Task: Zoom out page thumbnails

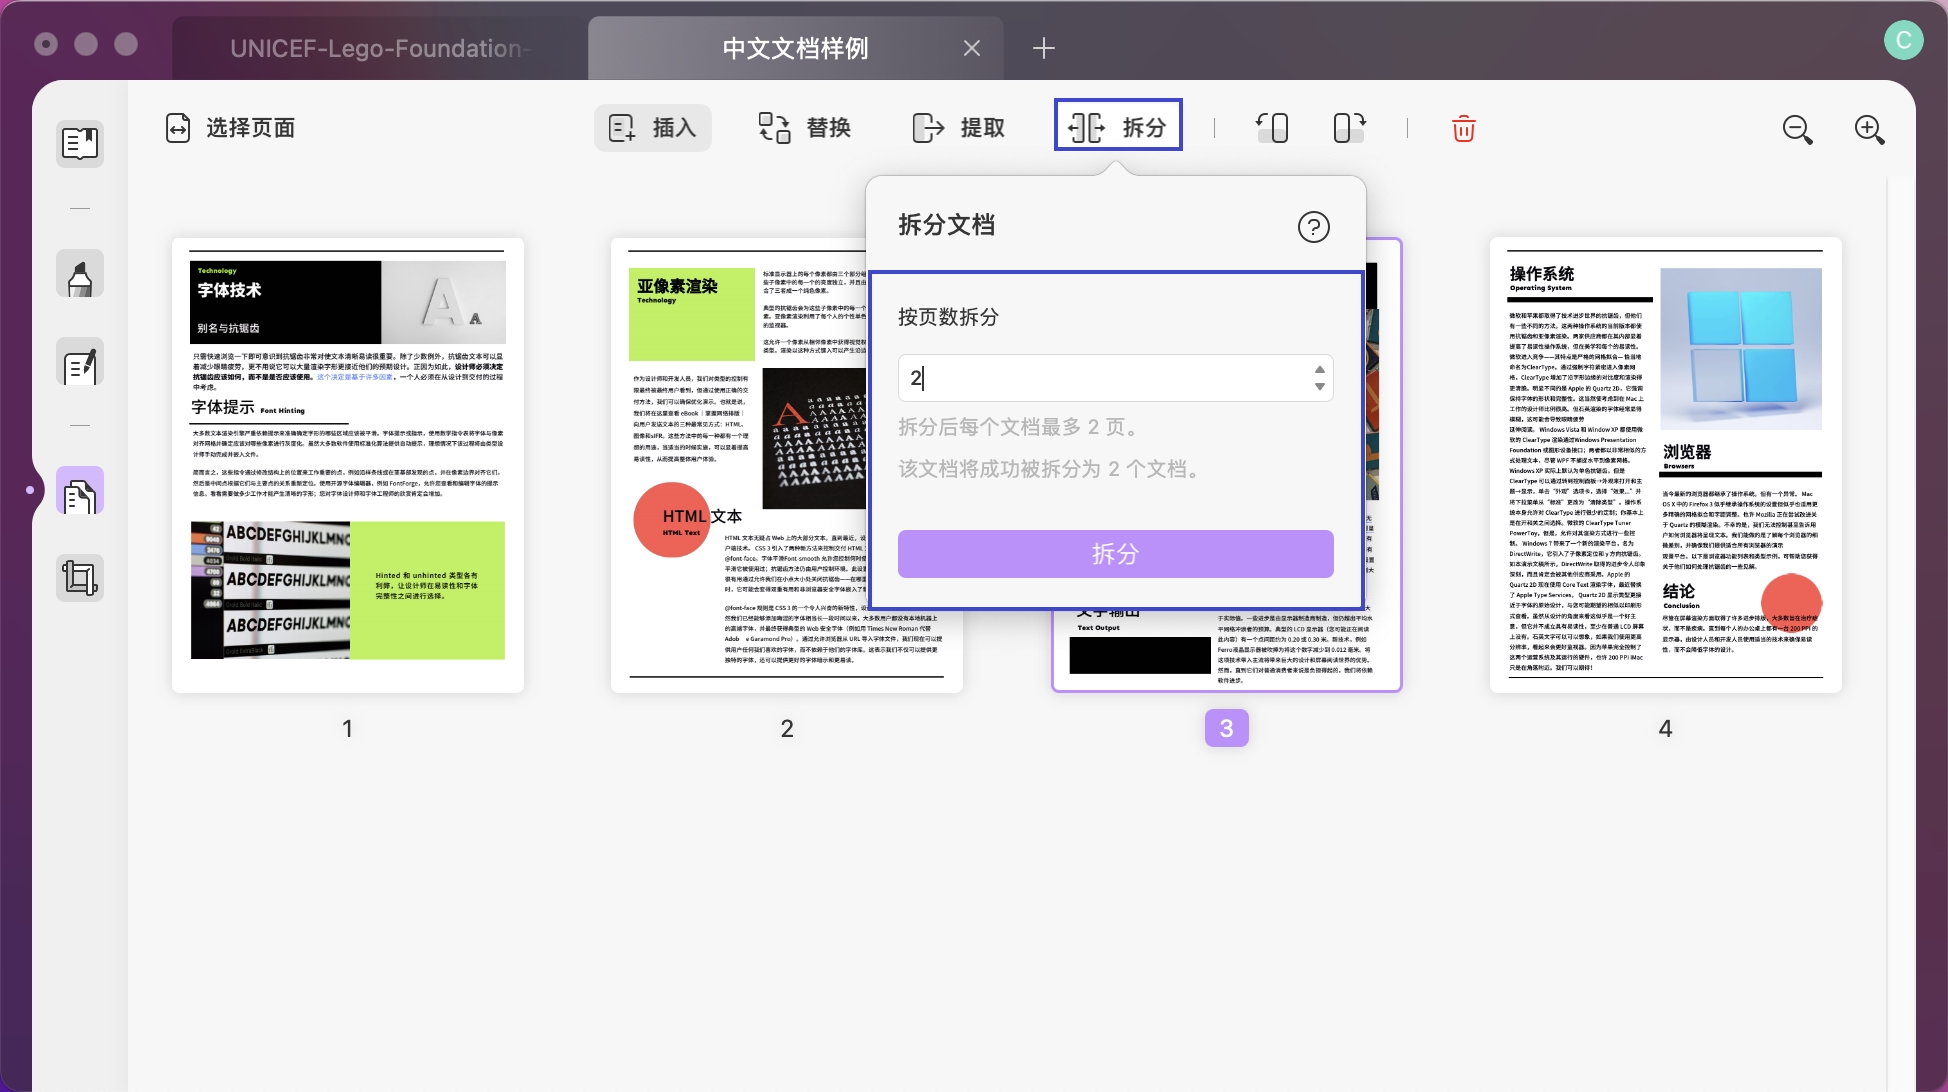Action: (1797, 129)
